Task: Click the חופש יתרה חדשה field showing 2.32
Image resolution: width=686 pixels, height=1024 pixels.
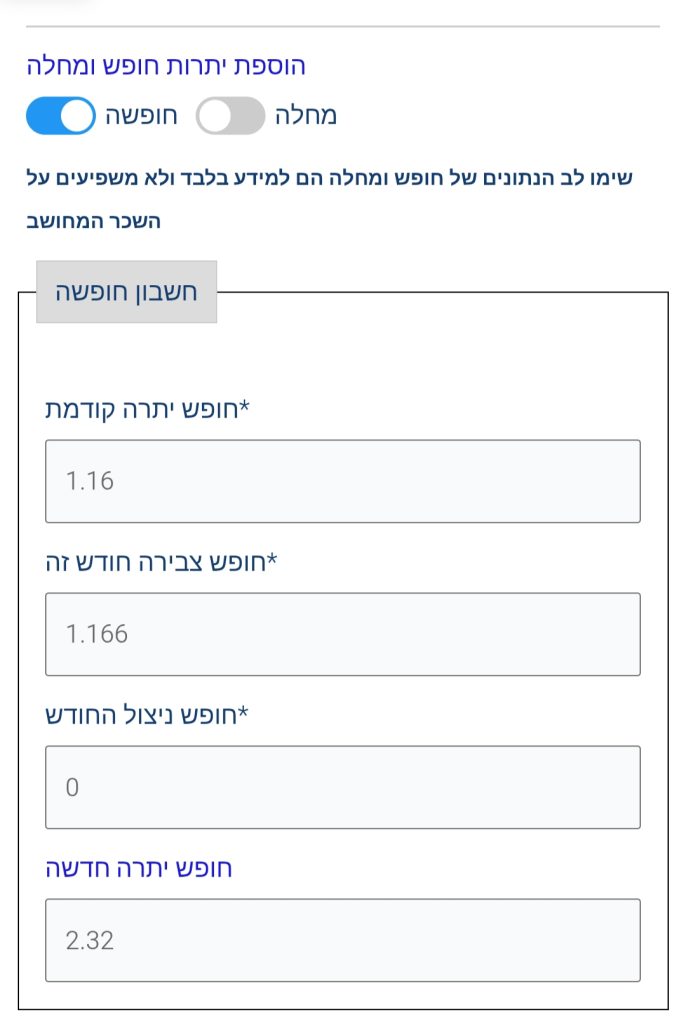Action: point(342,940)
